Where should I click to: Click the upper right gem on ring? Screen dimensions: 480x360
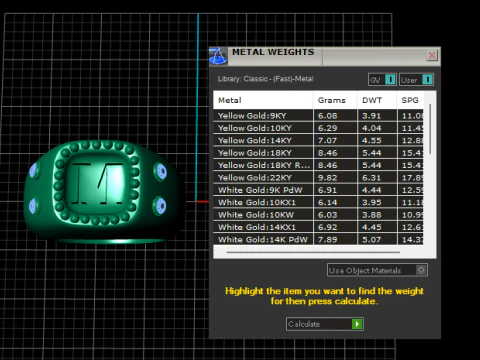160,171
